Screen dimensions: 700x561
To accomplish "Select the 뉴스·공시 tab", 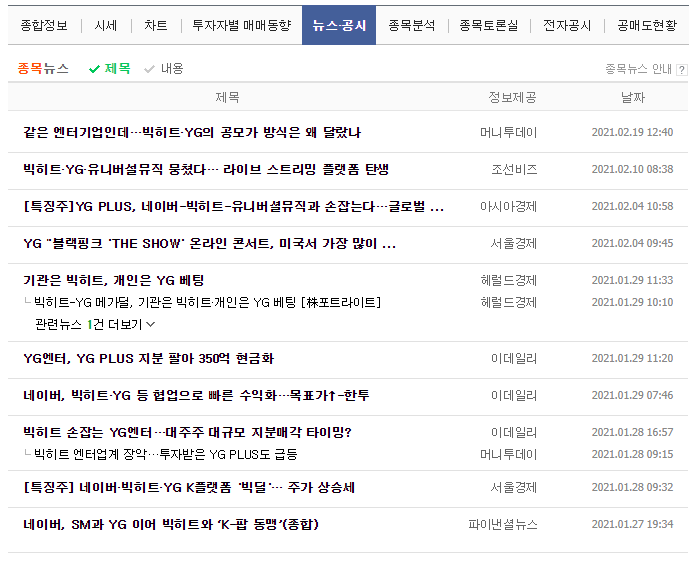I will (339, 25).
